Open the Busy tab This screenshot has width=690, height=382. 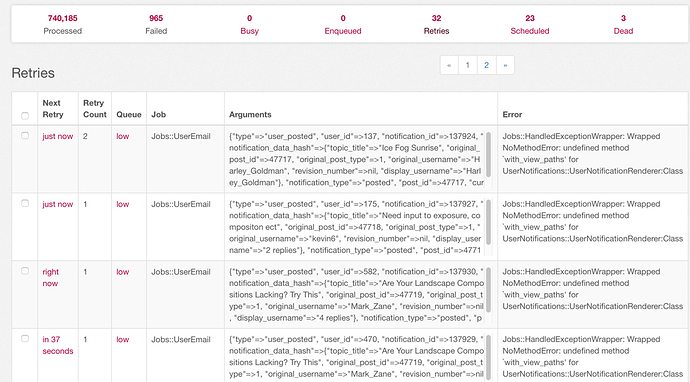click(x=250, y=24)
